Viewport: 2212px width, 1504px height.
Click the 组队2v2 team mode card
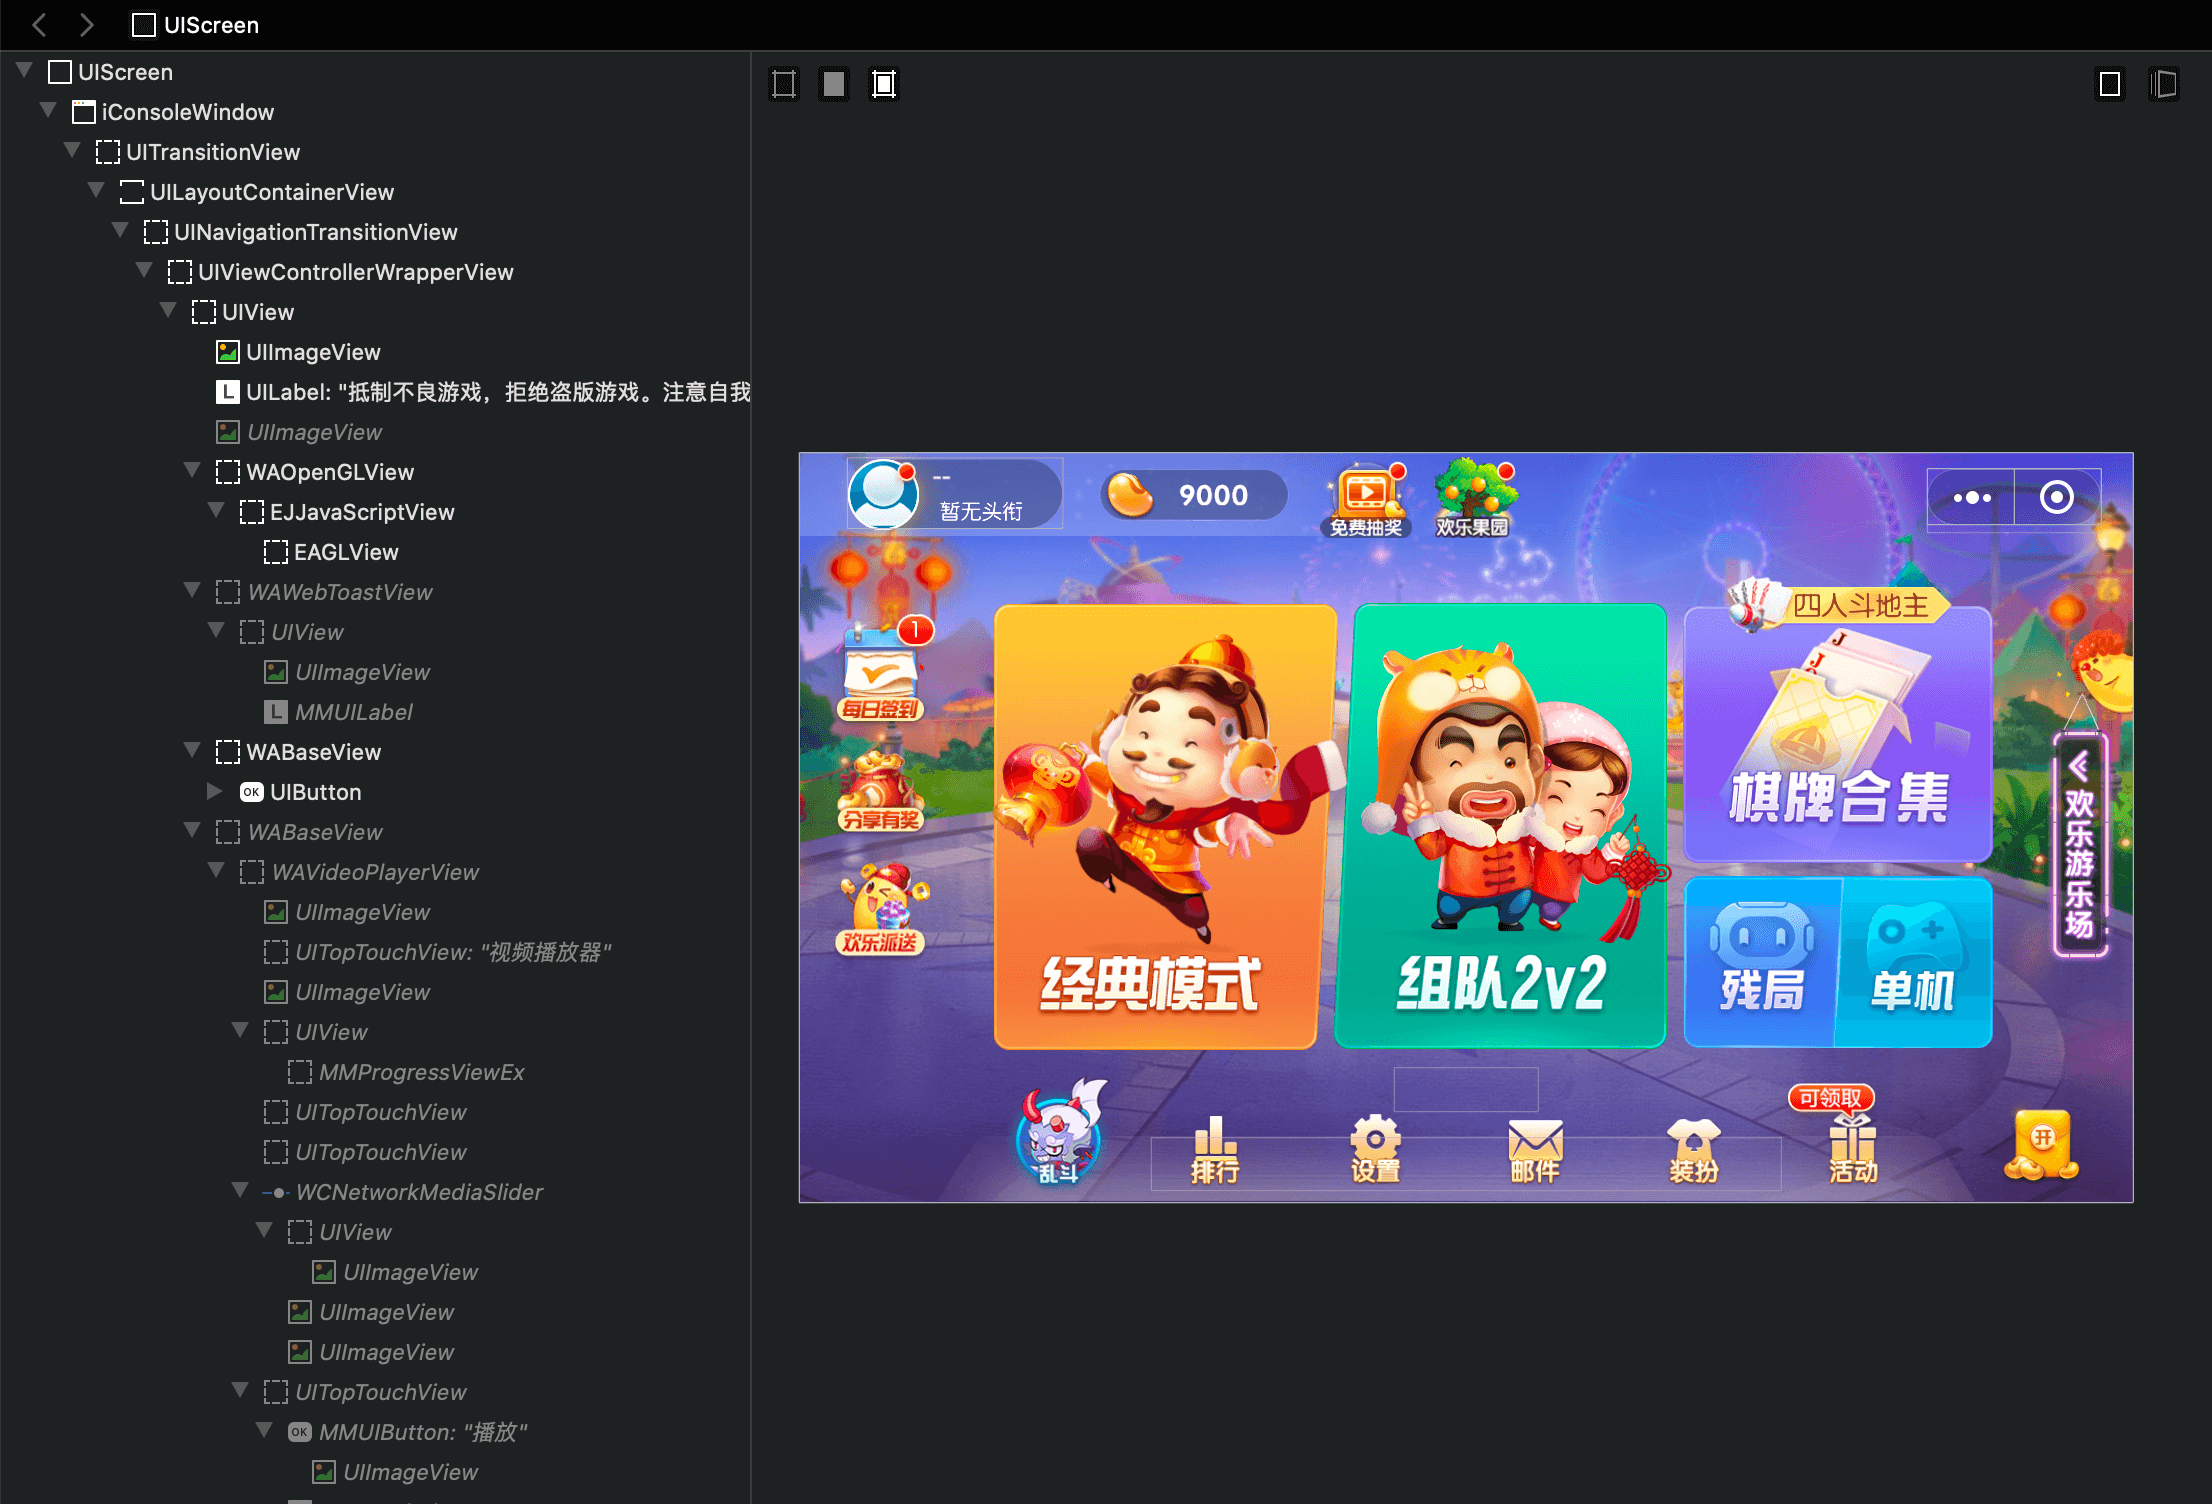tap(1502, 826)
